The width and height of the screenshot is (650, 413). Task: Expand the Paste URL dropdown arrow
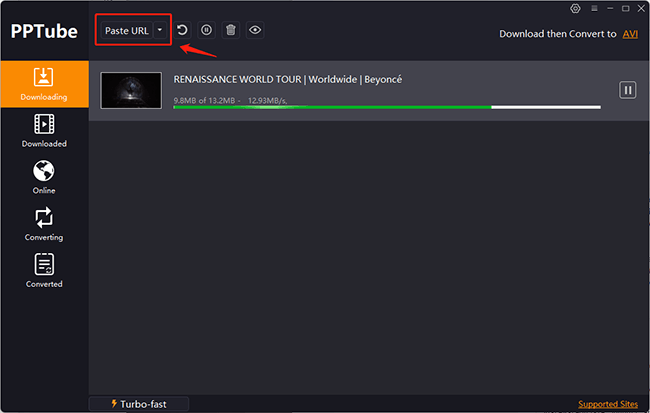tap(160, 30)
